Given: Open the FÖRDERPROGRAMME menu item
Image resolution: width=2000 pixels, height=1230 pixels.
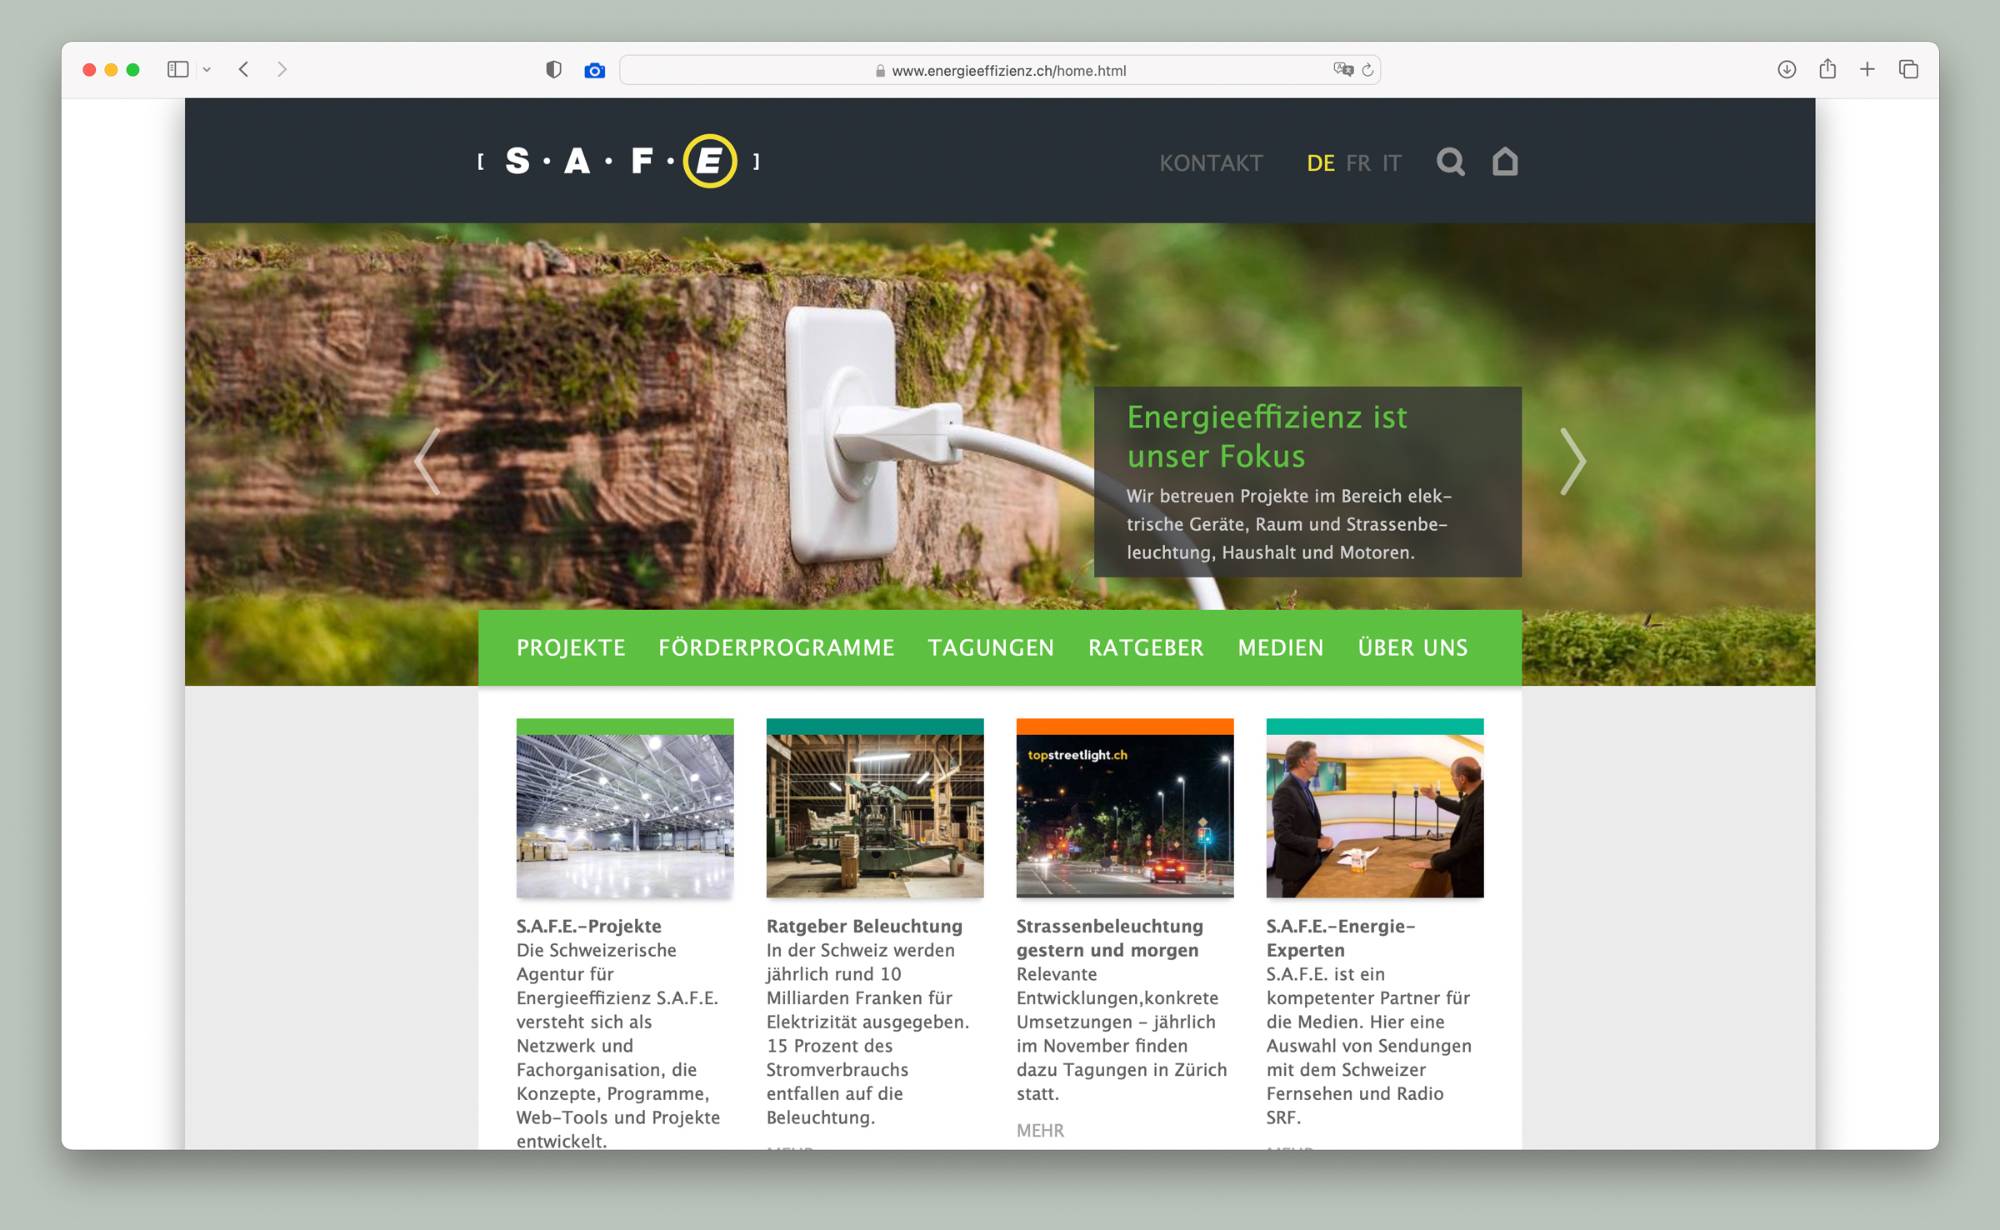Looking at the screenshot, I should [776, 648].
